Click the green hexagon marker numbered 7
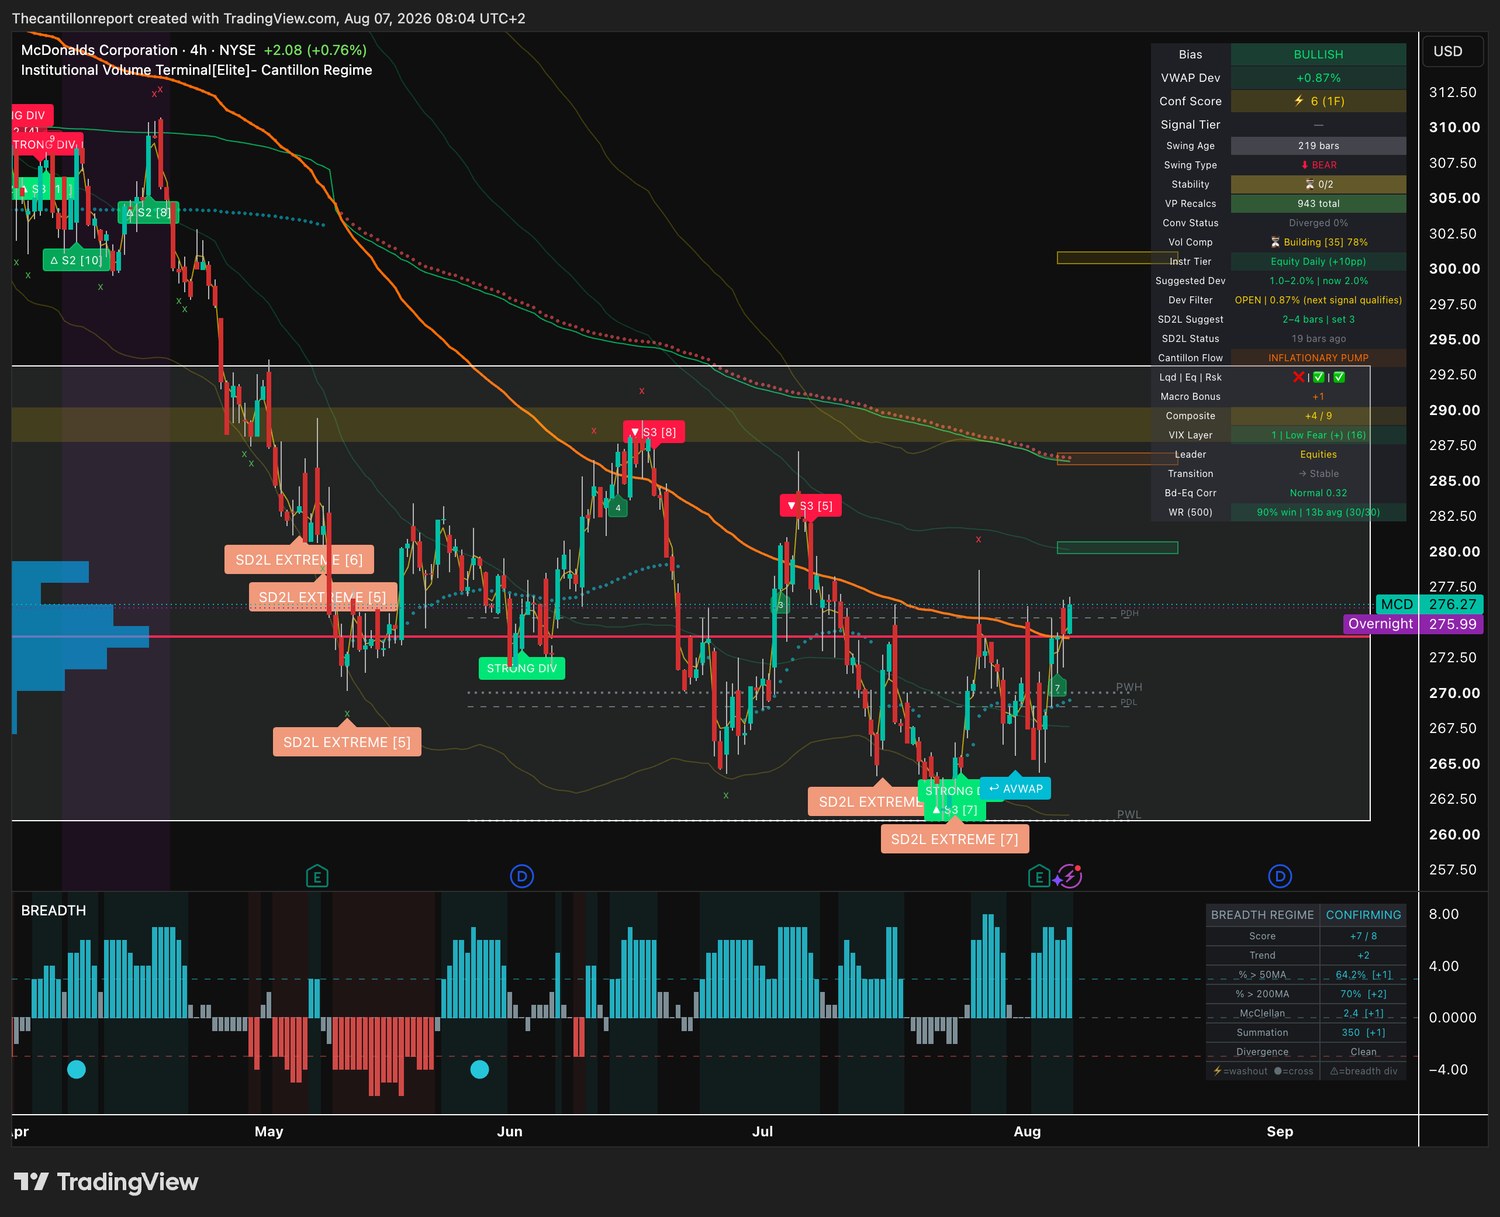The image size is (1500, 1217). 1057,688
